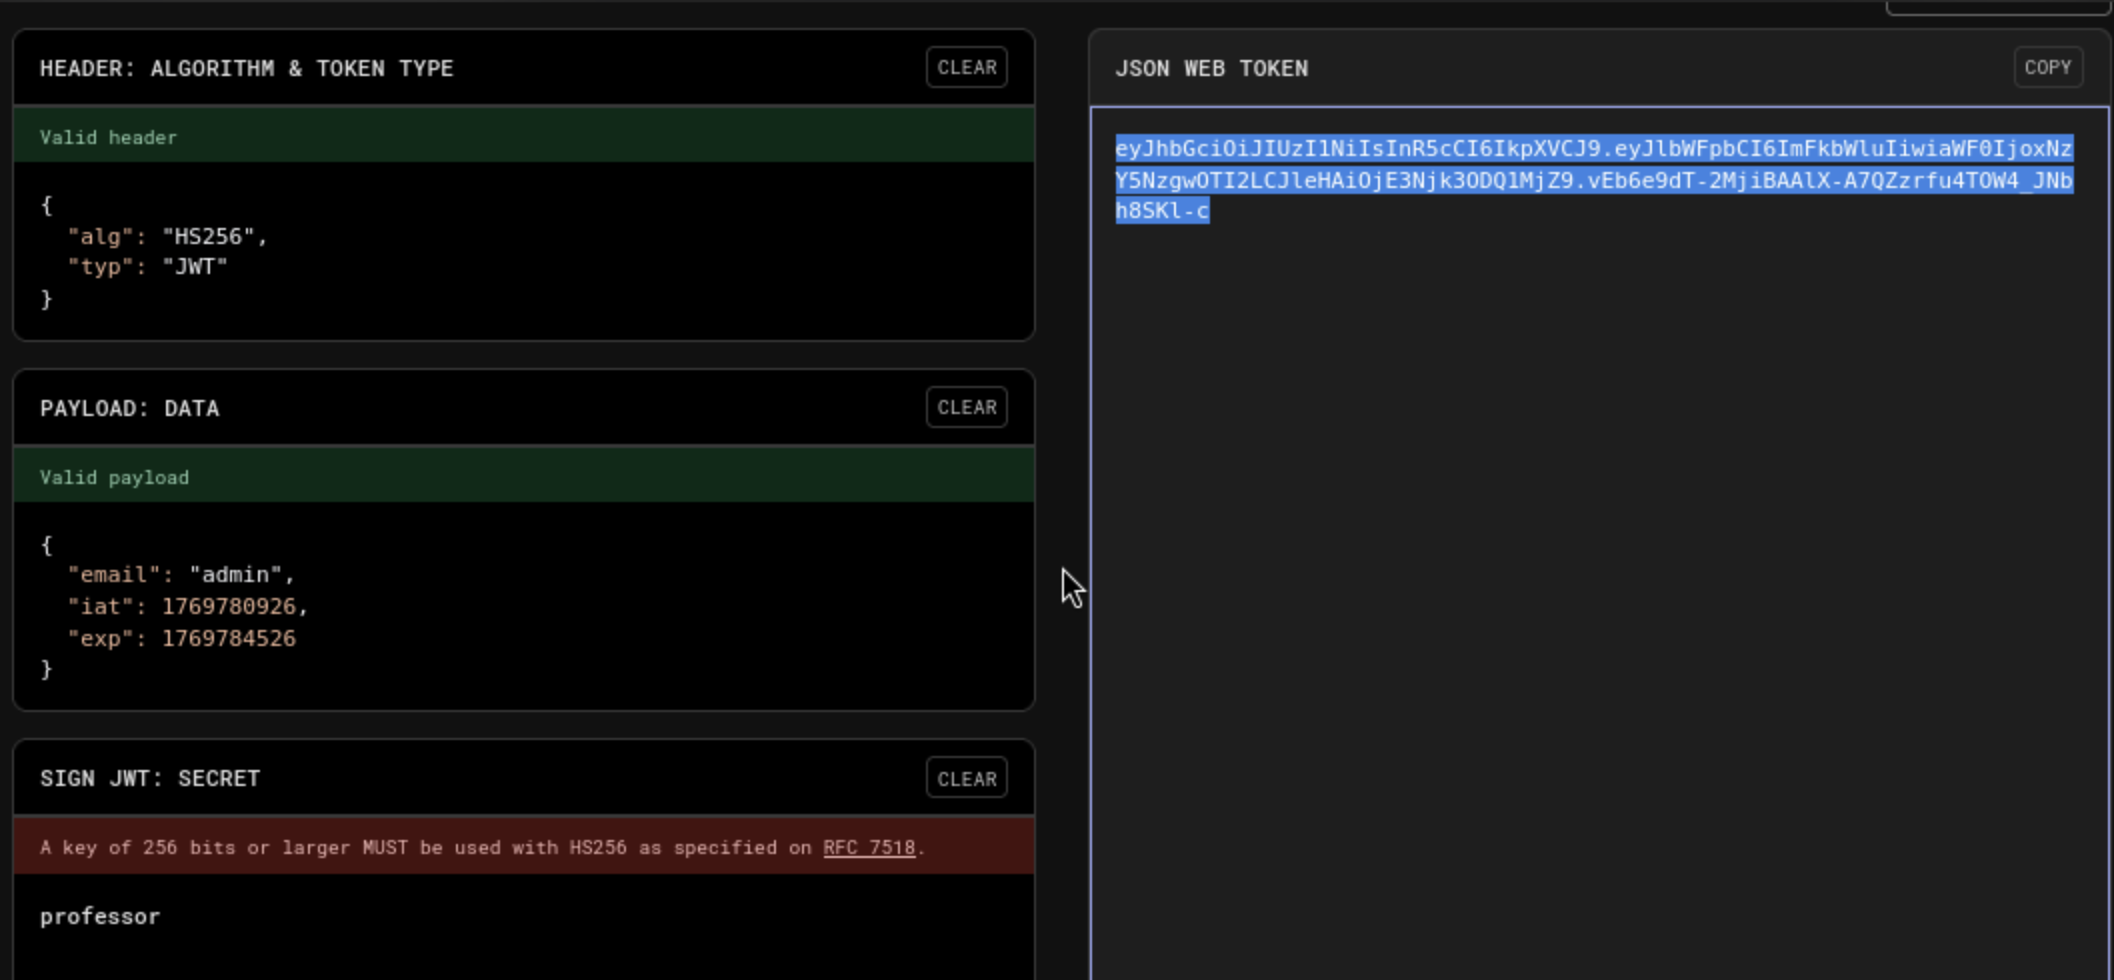This screenshot has width=2114, height=980.
Task: Place cursor on the "JWT" typ value
Action: (195, 267)
